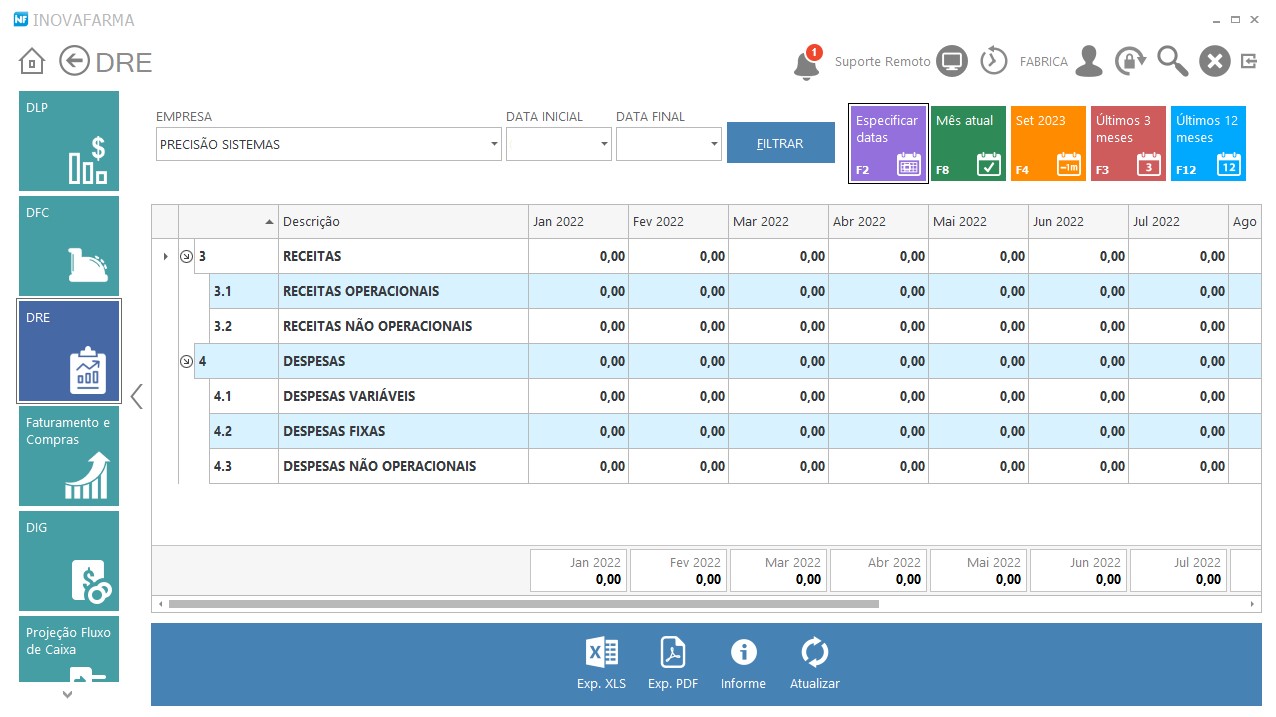Collapse the DESPESAS row group
Image resolution: width=1276 pixels, height=717 pixels.
(186, 362)
